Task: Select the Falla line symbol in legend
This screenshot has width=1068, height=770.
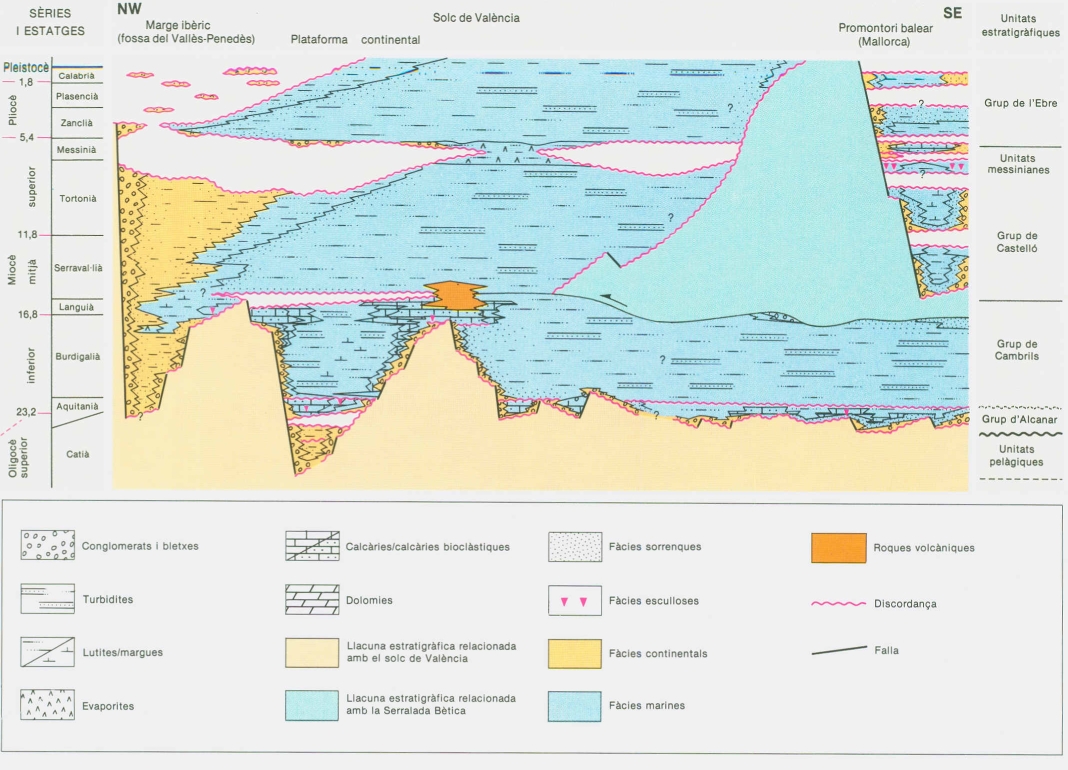Action: pyautogui.click(x=838, y=651)
